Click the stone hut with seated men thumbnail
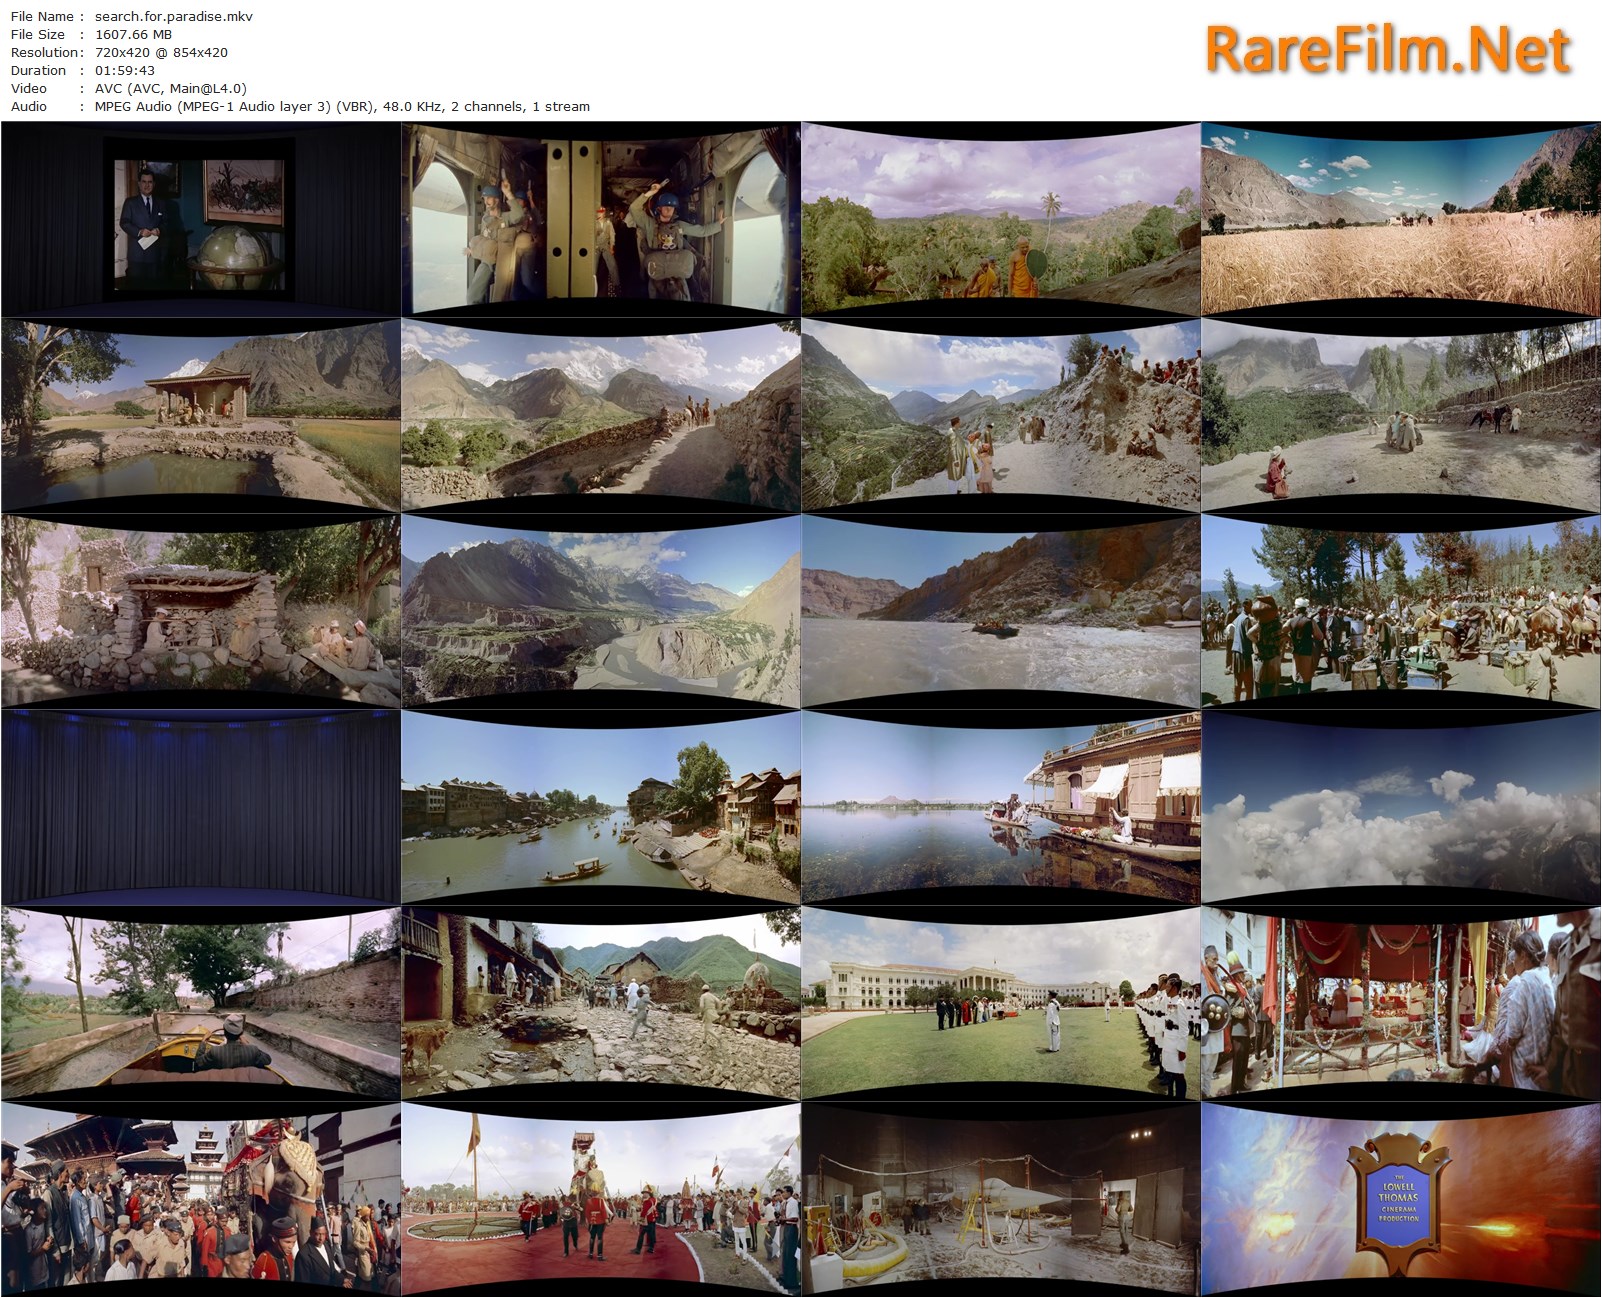 [201, 611]
